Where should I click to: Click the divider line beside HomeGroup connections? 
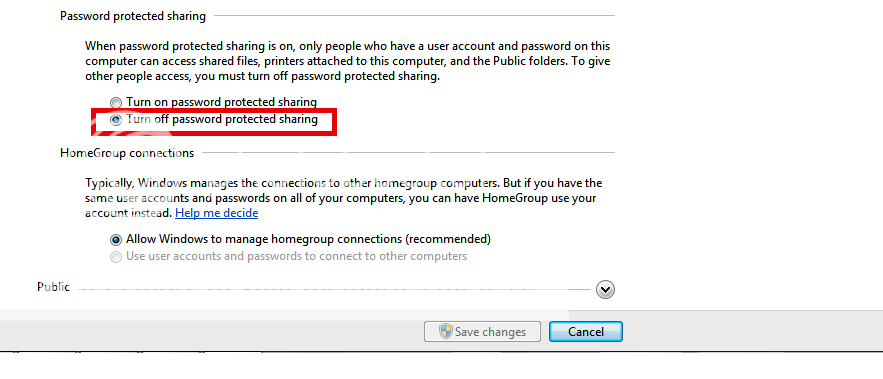(x=408, y=152)
